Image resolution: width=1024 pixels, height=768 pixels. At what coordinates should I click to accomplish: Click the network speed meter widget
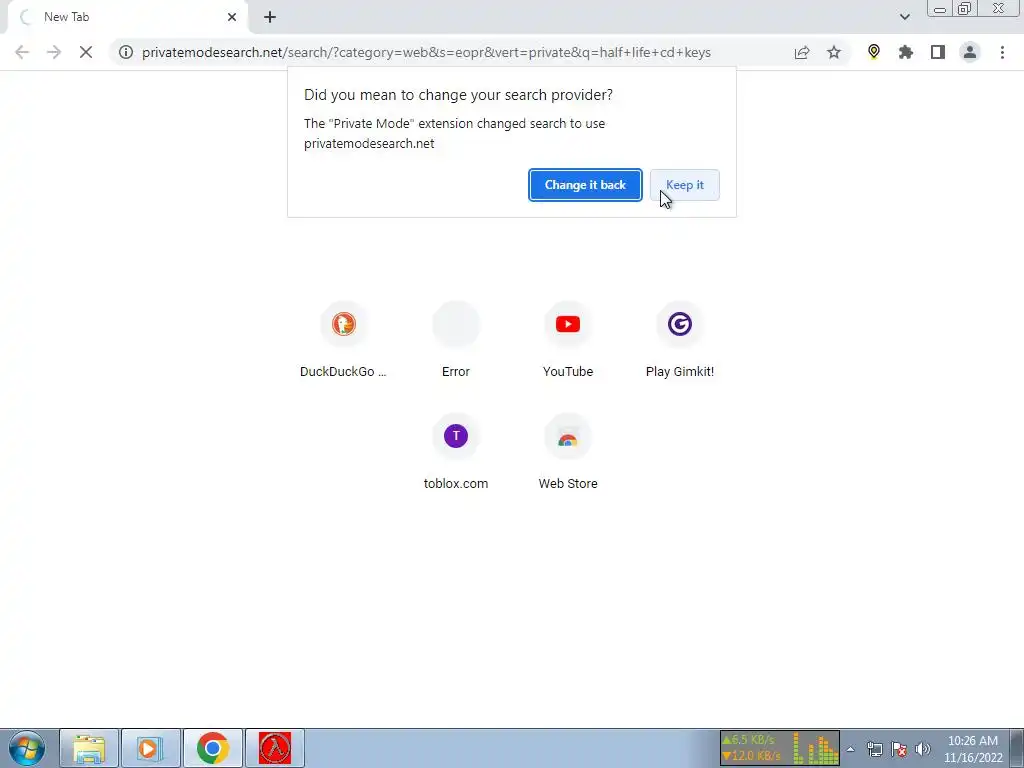click(780, 748)
